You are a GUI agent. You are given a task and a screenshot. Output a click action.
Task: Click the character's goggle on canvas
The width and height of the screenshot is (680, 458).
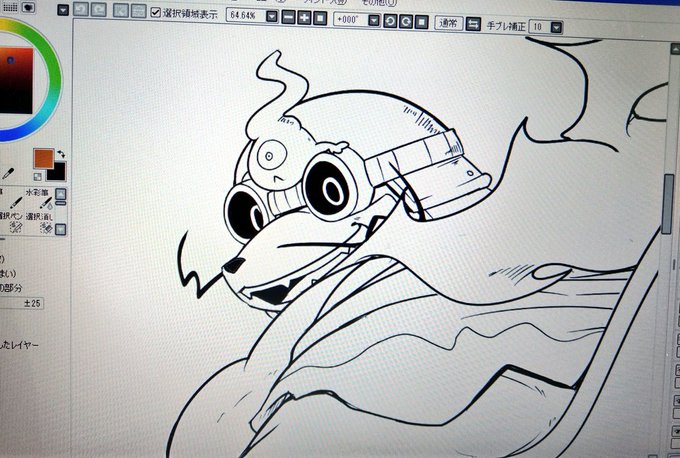tap(332, 187)
